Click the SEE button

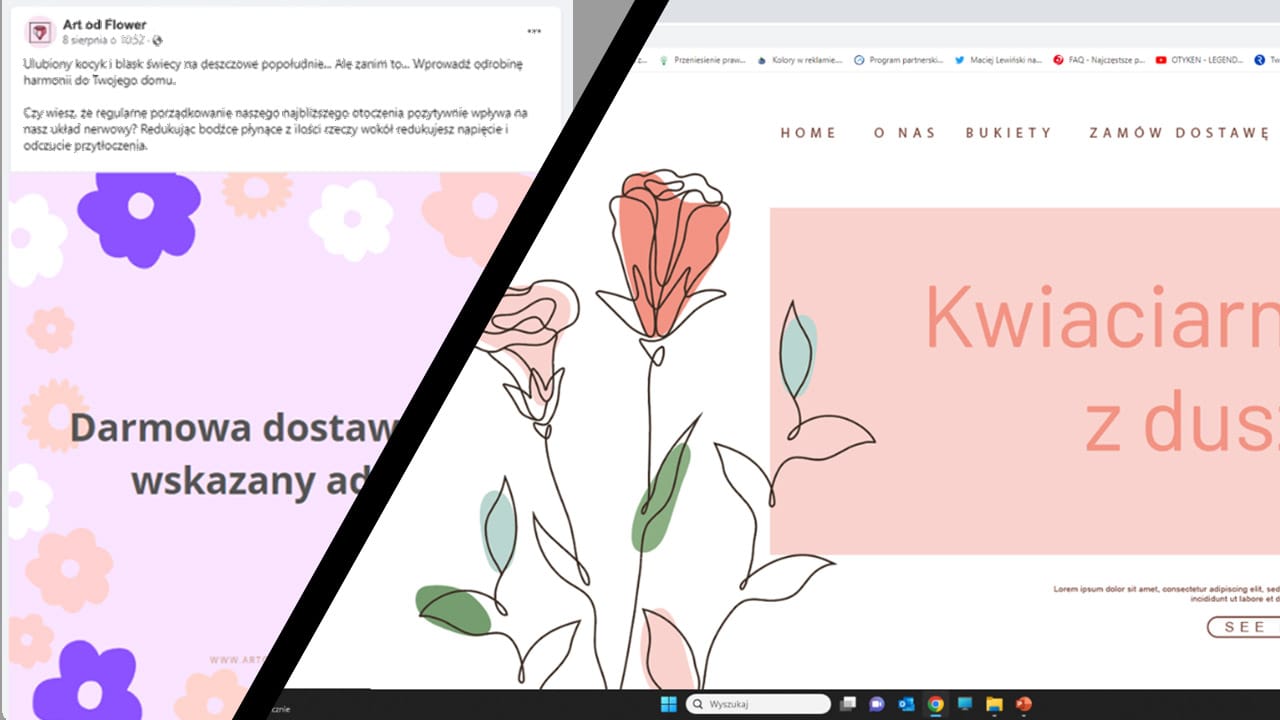pos(1244,627)
